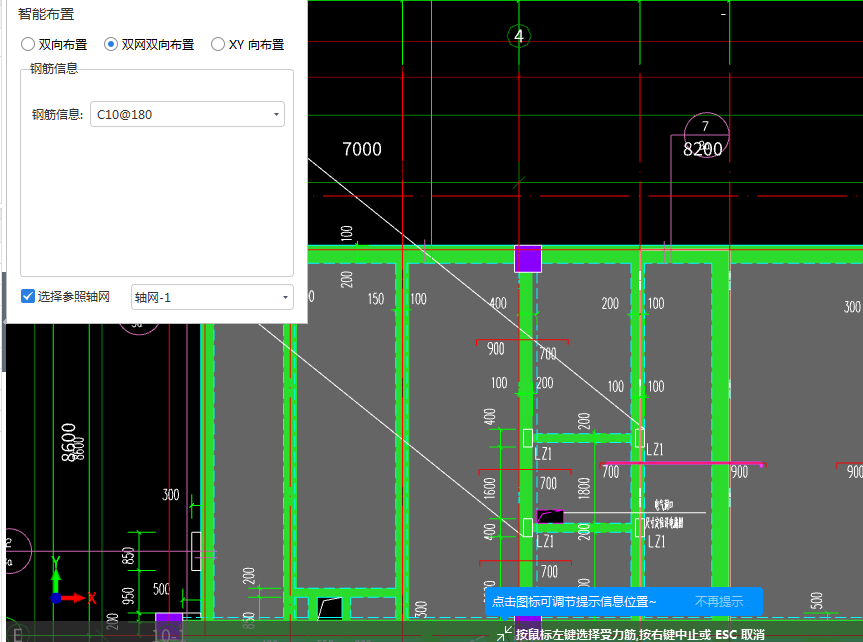Click the tip position adjust arrows icon

[504, 634]
